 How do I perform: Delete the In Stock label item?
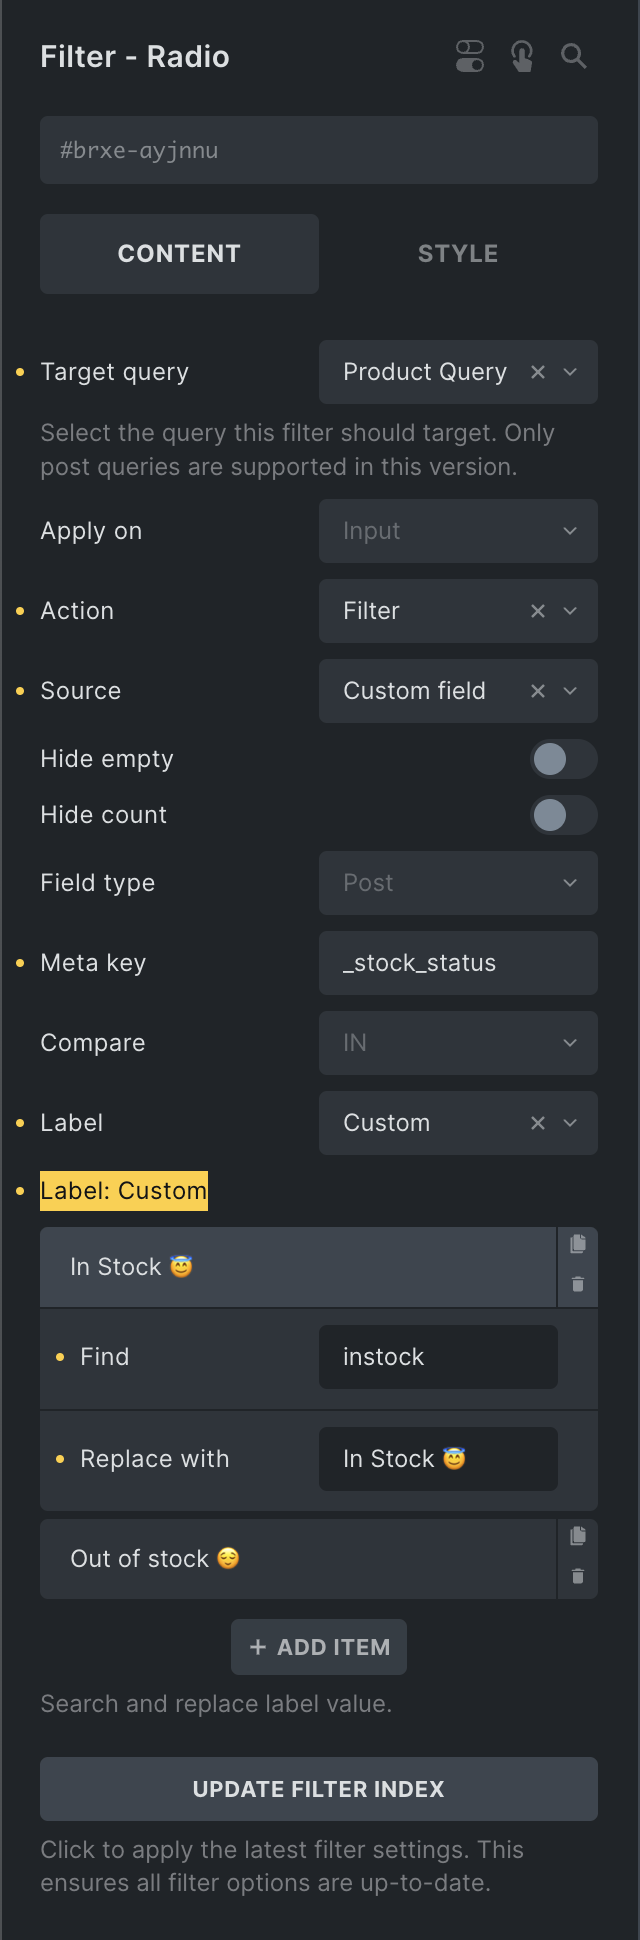[x=578, y=1284]
